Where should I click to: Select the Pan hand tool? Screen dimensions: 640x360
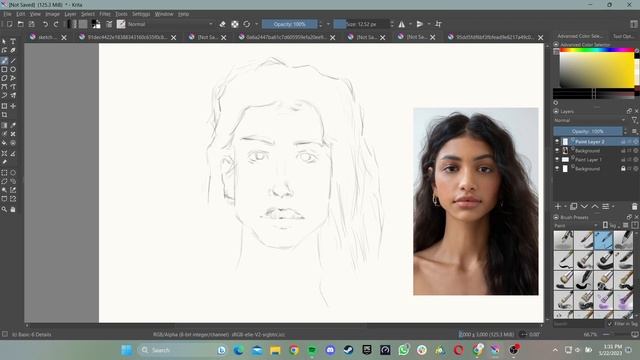tap(13, 209)
